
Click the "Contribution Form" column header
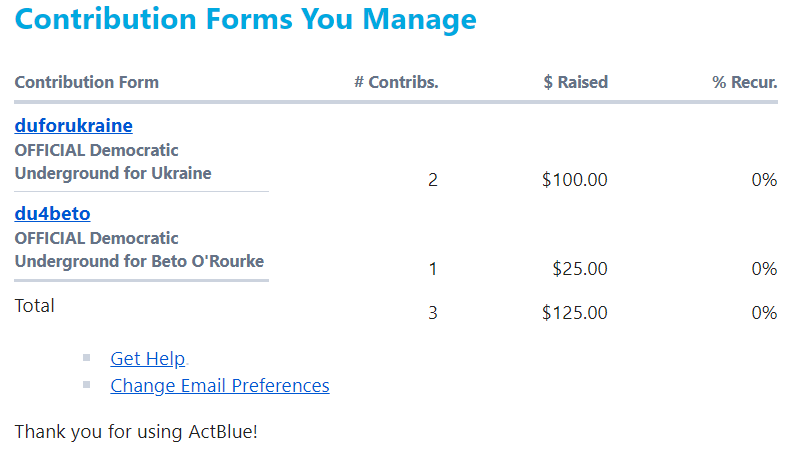[86, 82]
